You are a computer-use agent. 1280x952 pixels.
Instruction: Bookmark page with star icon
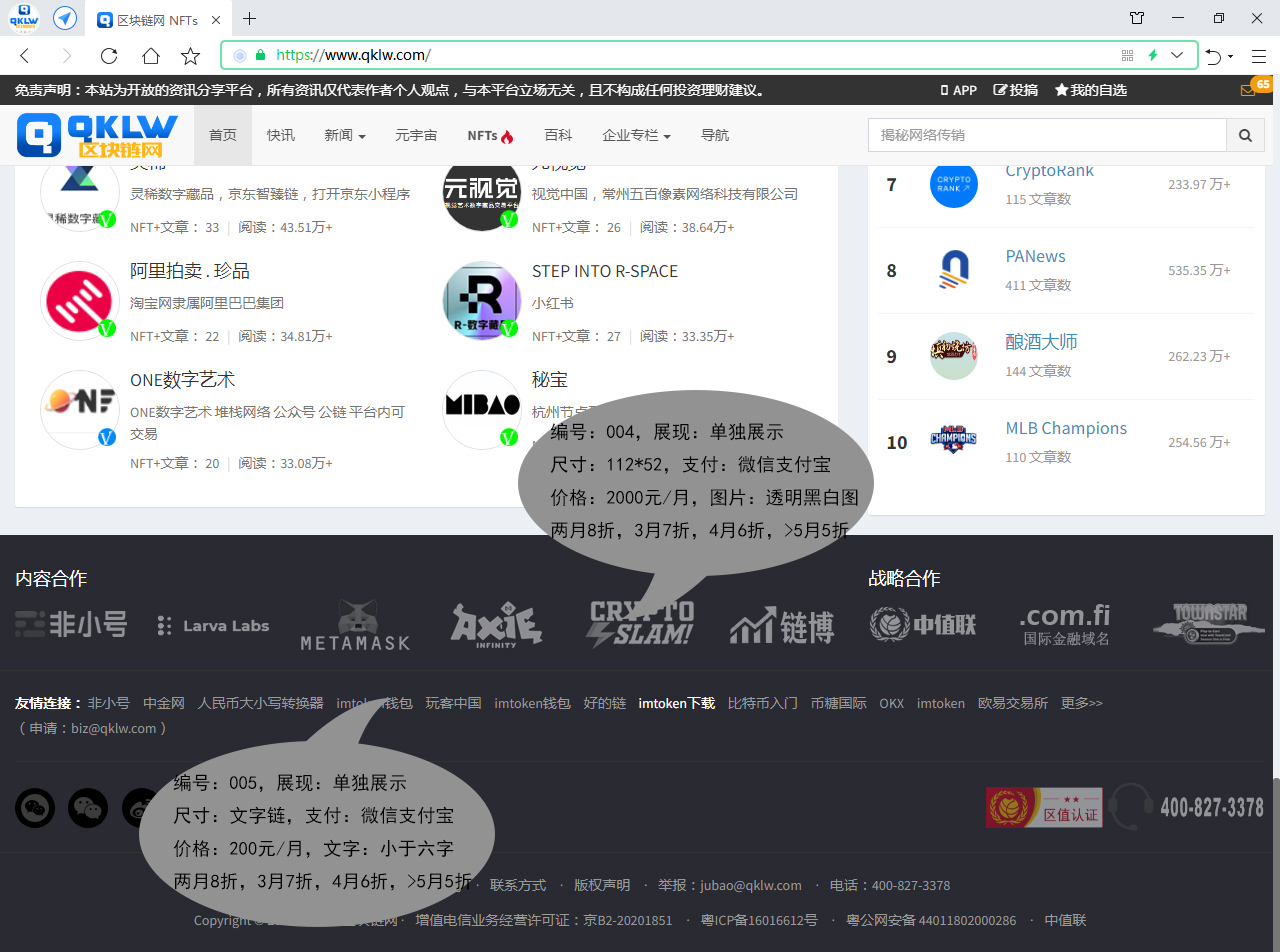(190, 56)
